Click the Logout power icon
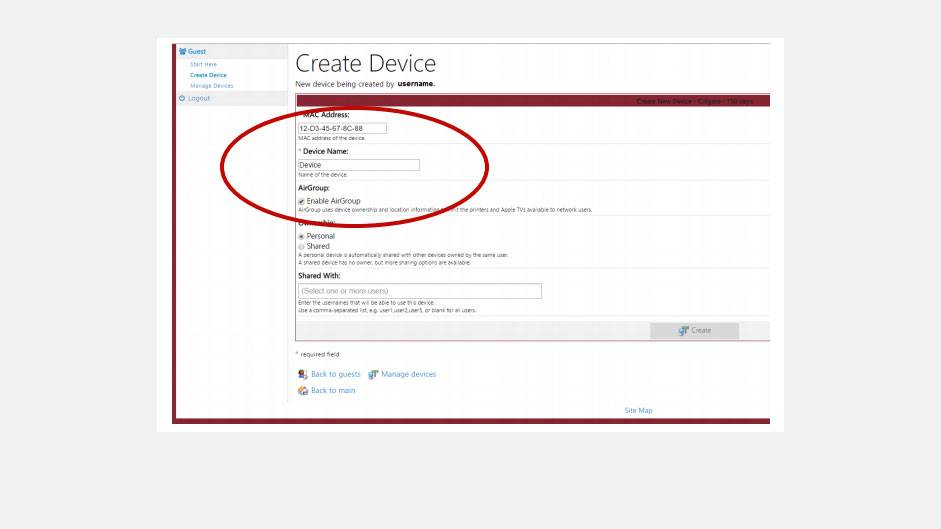Image resolution: width=941 pixels, height=529 pixels. pyautogui.click(x=182, y=98)
